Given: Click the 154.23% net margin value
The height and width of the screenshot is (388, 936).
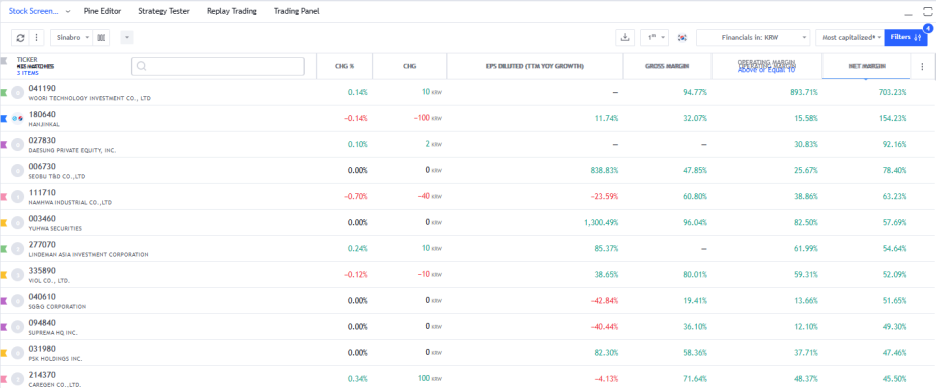Looking at the screenshot, I should coord(892,119).
